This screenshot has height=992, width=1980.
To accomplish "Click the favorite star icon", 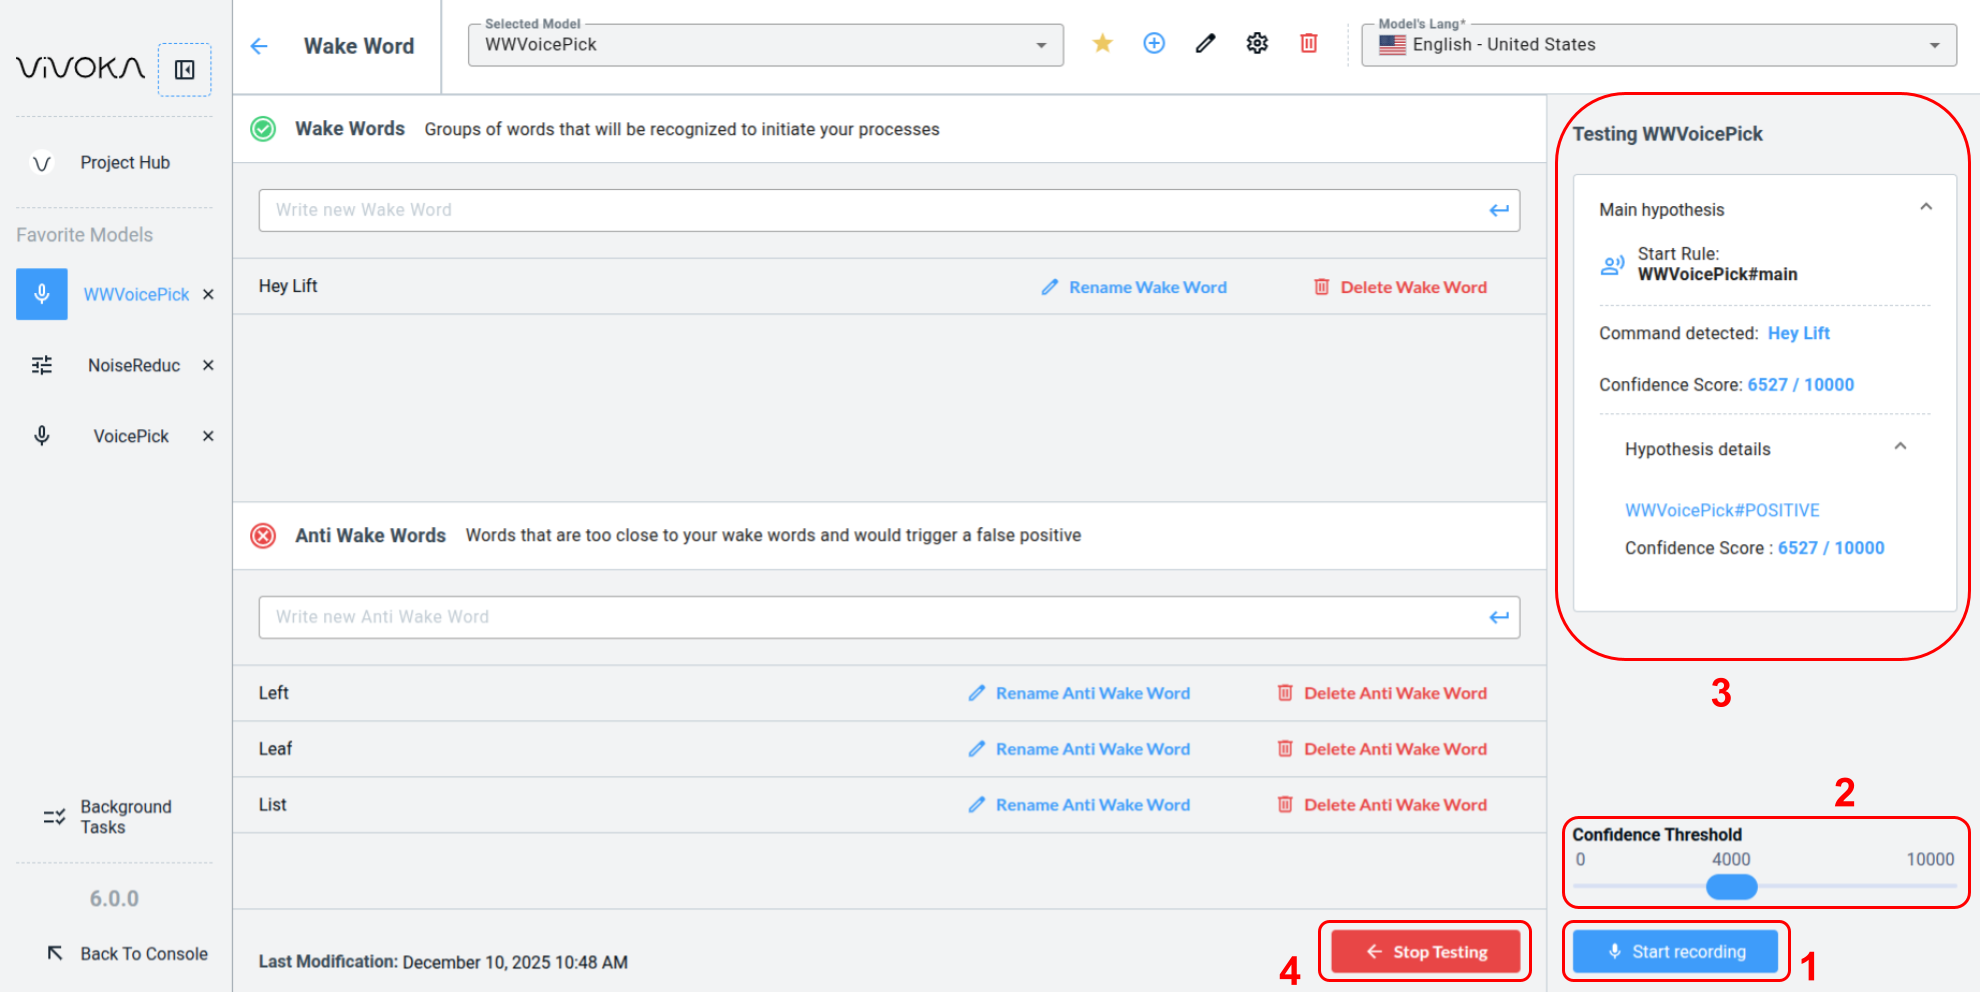I will point(1102,43).
